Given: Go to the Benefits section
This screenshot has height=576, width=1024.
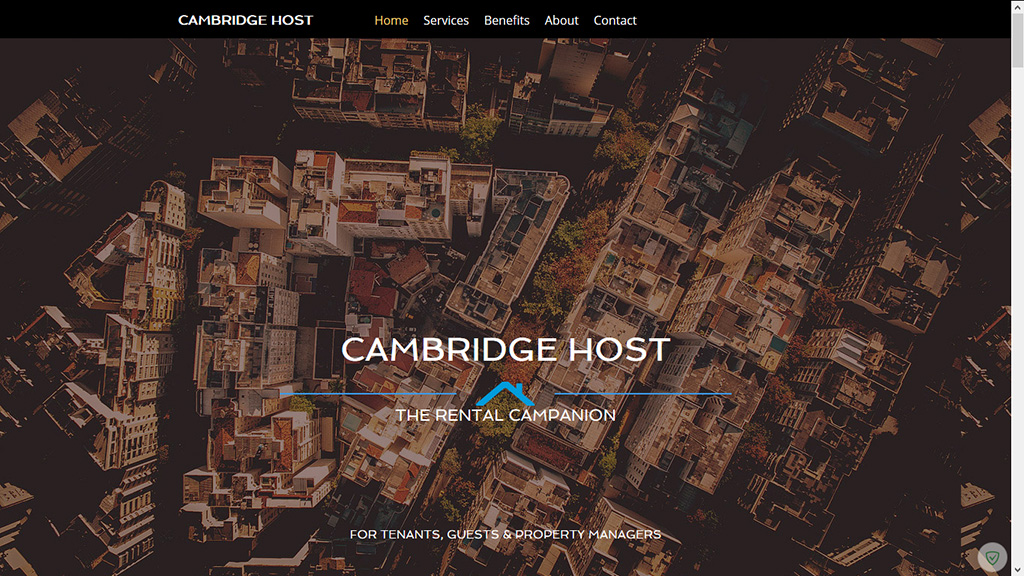Looking at the screenshot, I should [x=507, y=20].
